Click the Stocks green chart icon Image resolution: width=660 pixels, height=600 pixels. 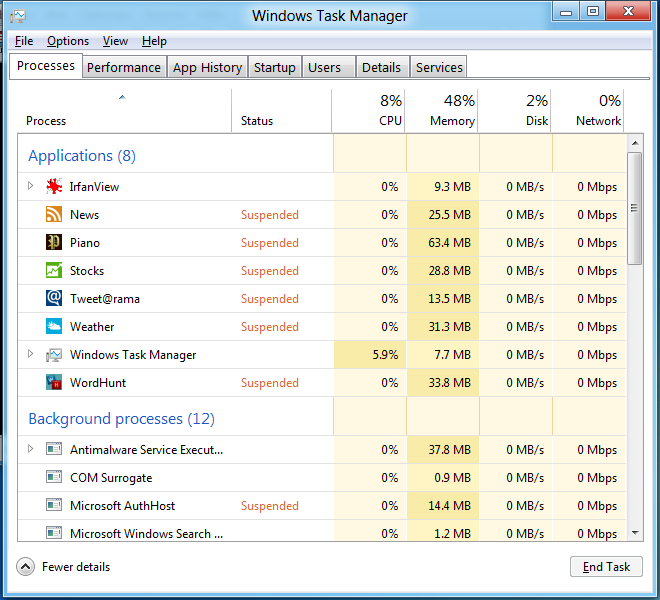(54, 270)
